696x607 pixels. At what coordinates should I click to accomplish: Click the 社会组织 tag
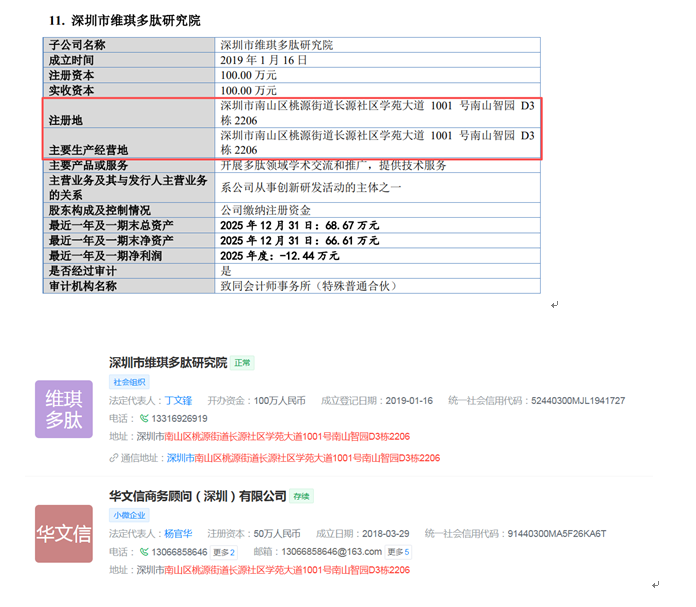[129, 382]
